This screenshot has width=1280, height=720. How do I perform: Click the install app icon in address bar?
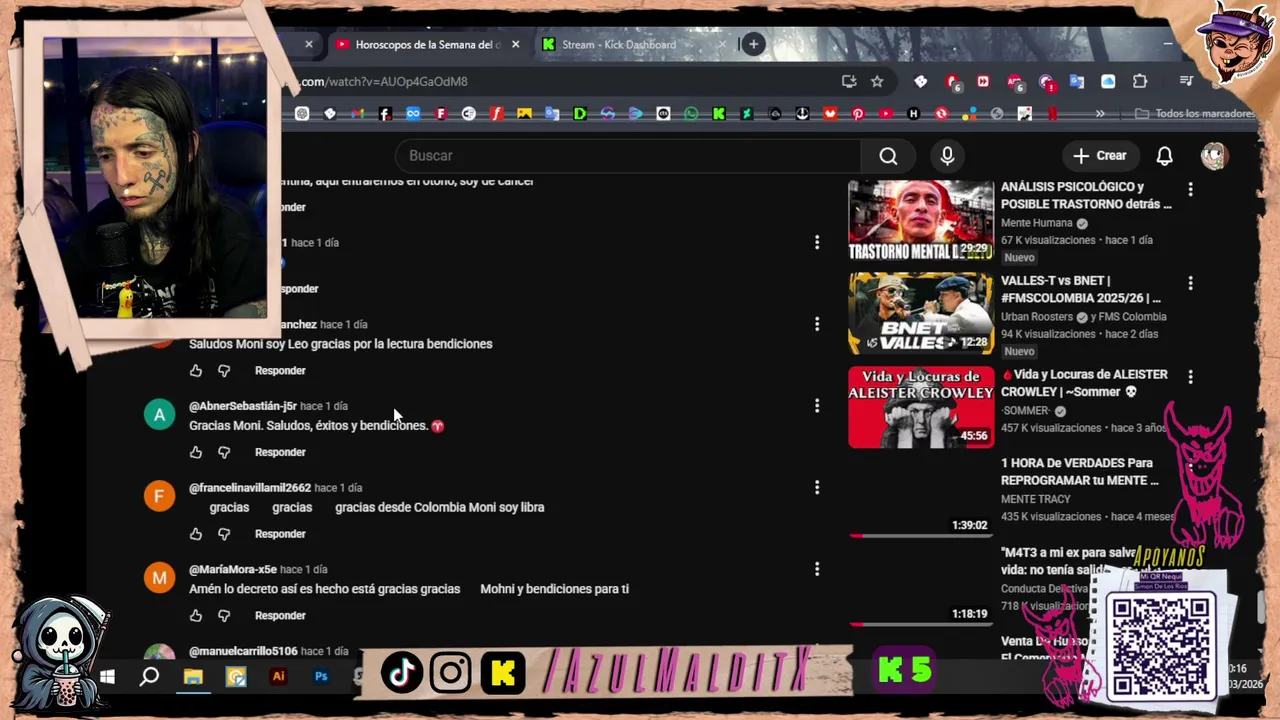pyautogui.click(x=849, y=81)
